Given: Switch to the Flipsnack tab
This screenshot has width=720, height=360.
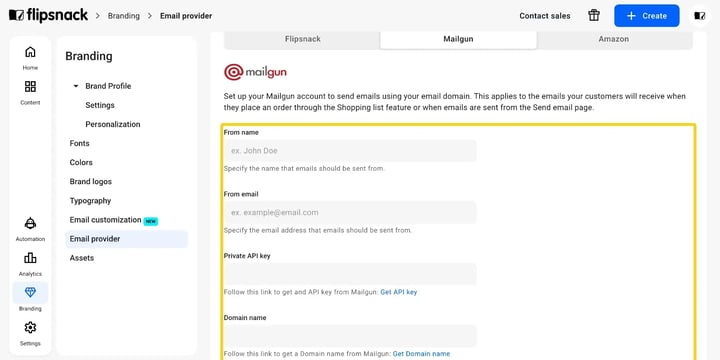Looking at the screenshot, I should (303, 39).
